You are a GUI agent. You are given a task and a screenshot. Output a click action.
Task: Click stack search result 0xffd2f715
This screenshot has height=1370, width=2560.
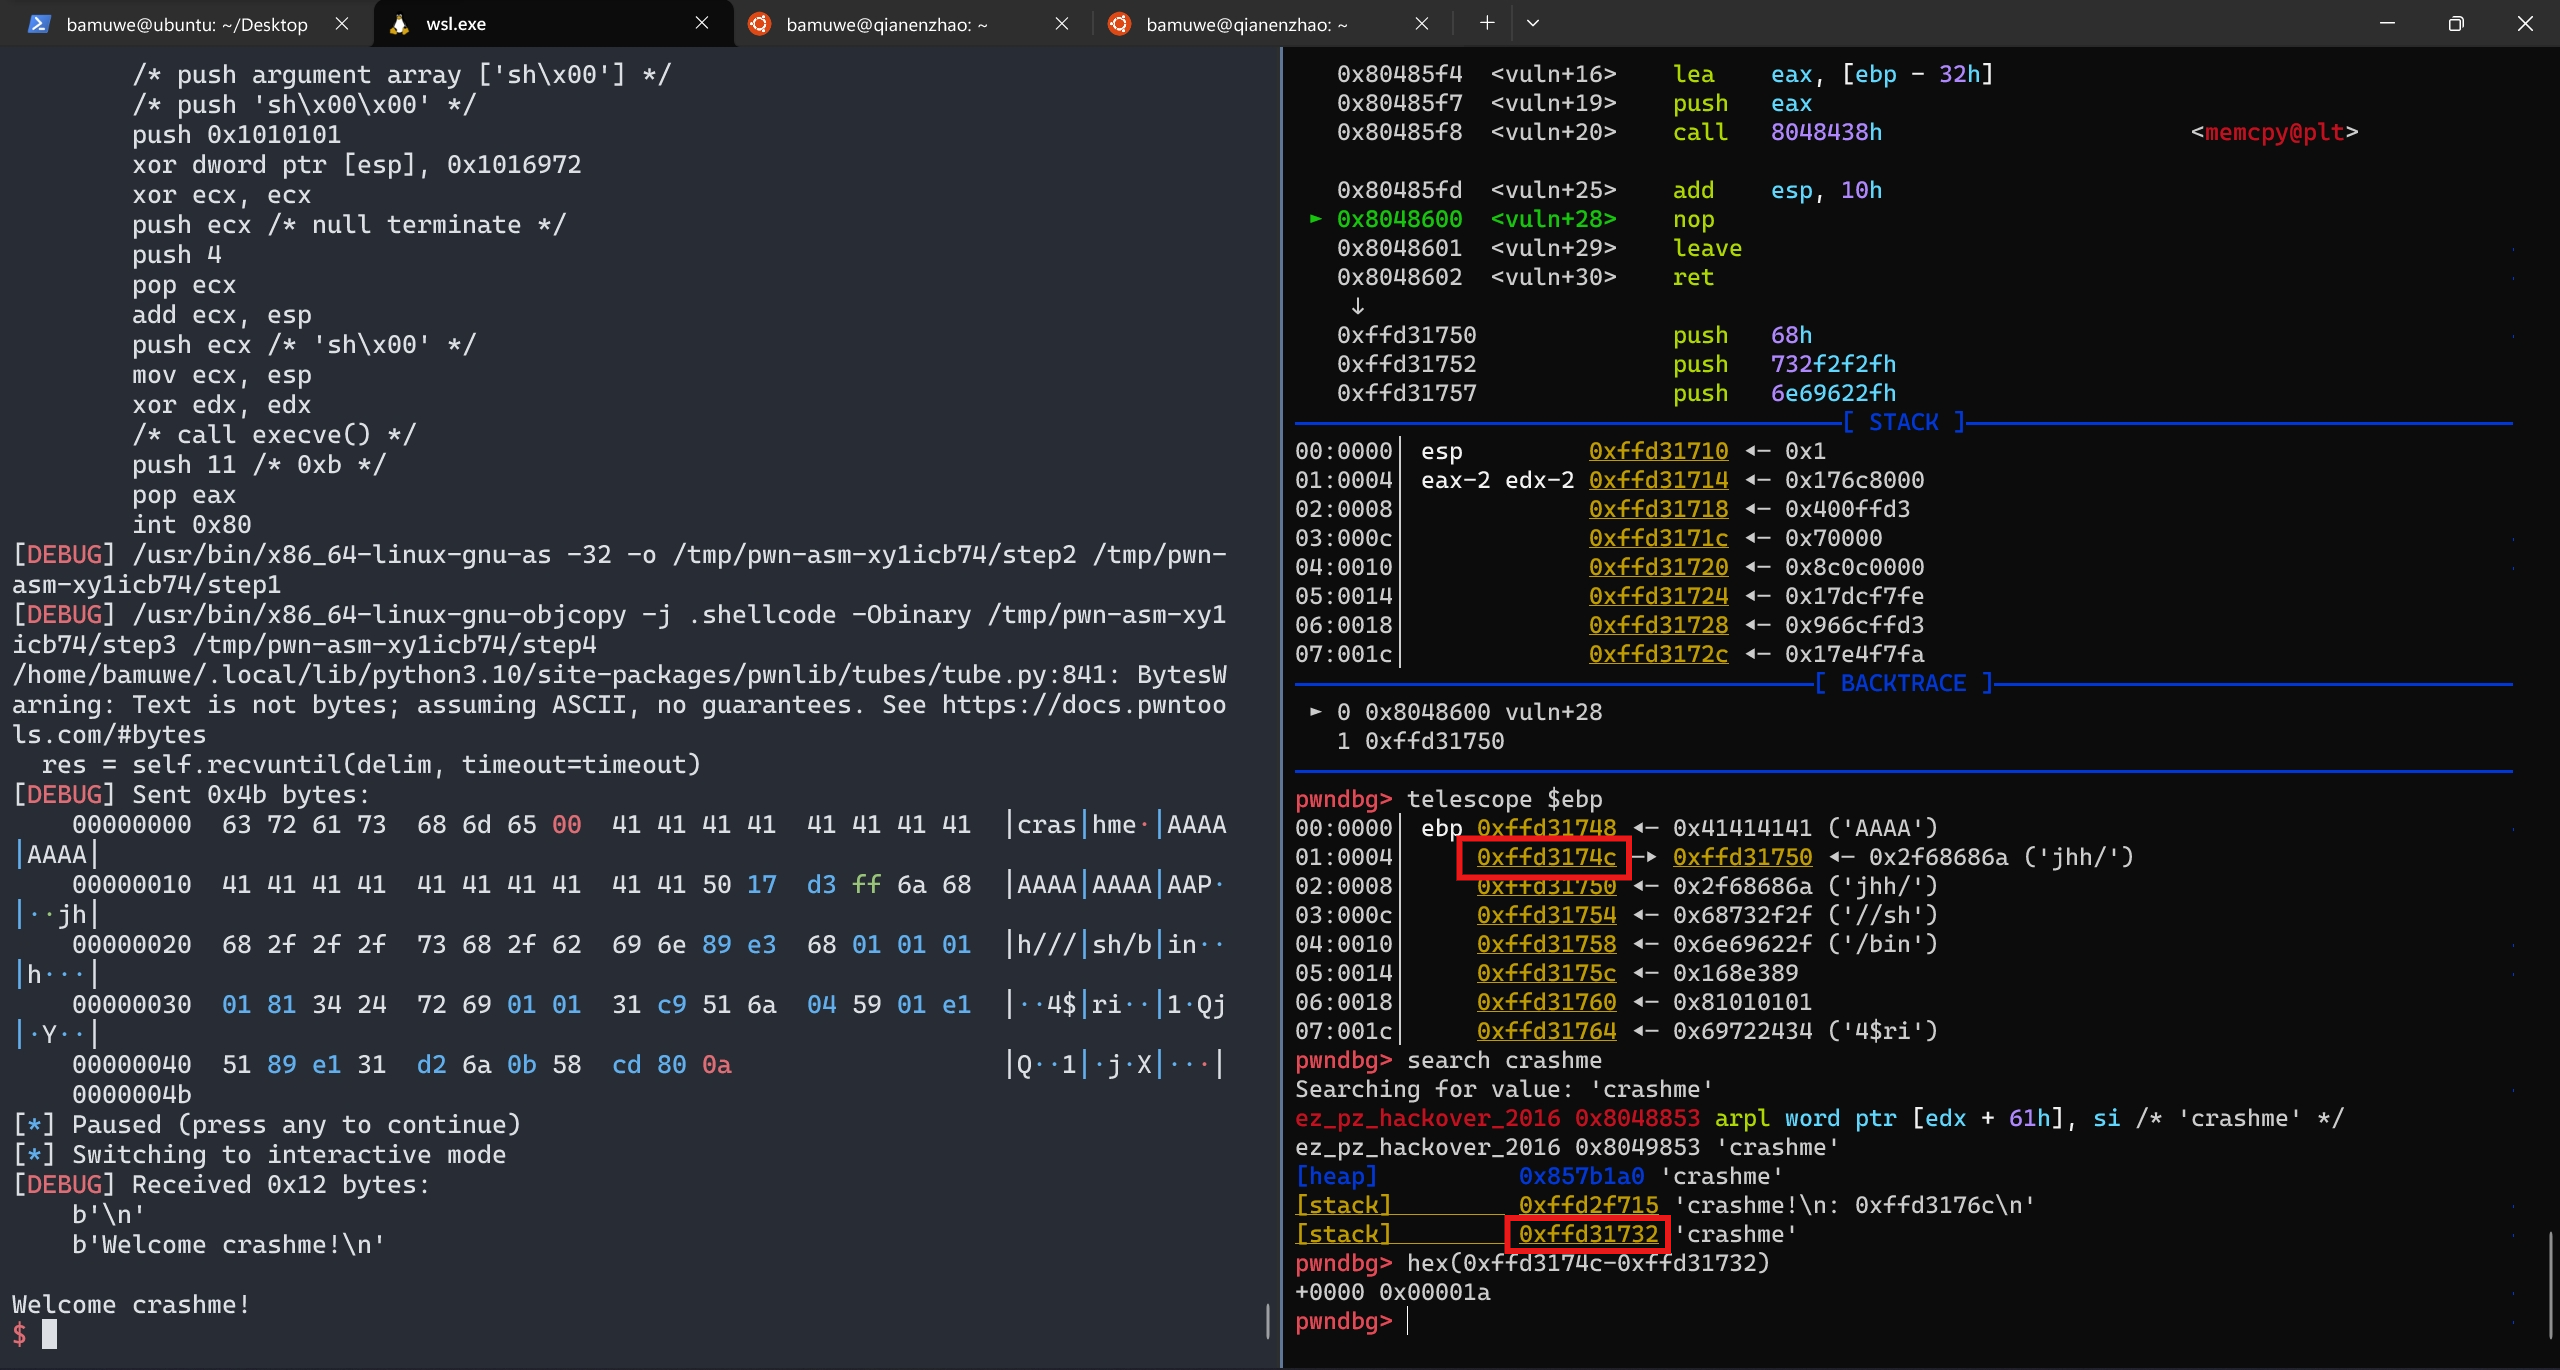pyautogui.click(x=1588, y=1206)
